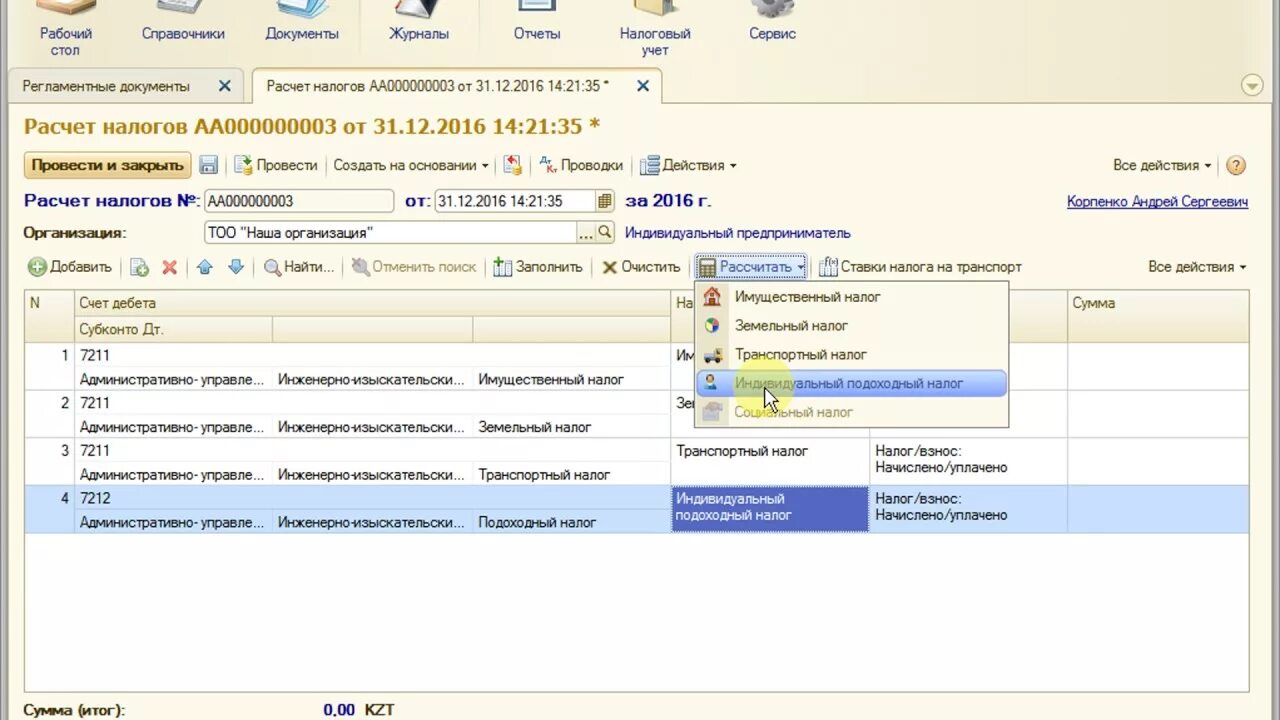The image size is (1280, 720).
Task: Select Земельный налог subconto cell in row 2
Action: (571, 427)
